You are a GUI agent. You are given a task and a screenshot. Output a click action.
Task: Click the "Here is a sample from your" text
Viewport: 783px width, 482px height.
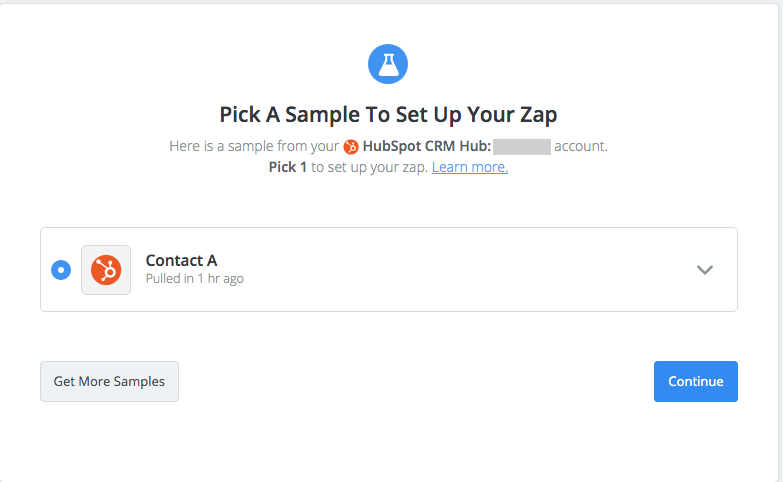click(254, 146)
